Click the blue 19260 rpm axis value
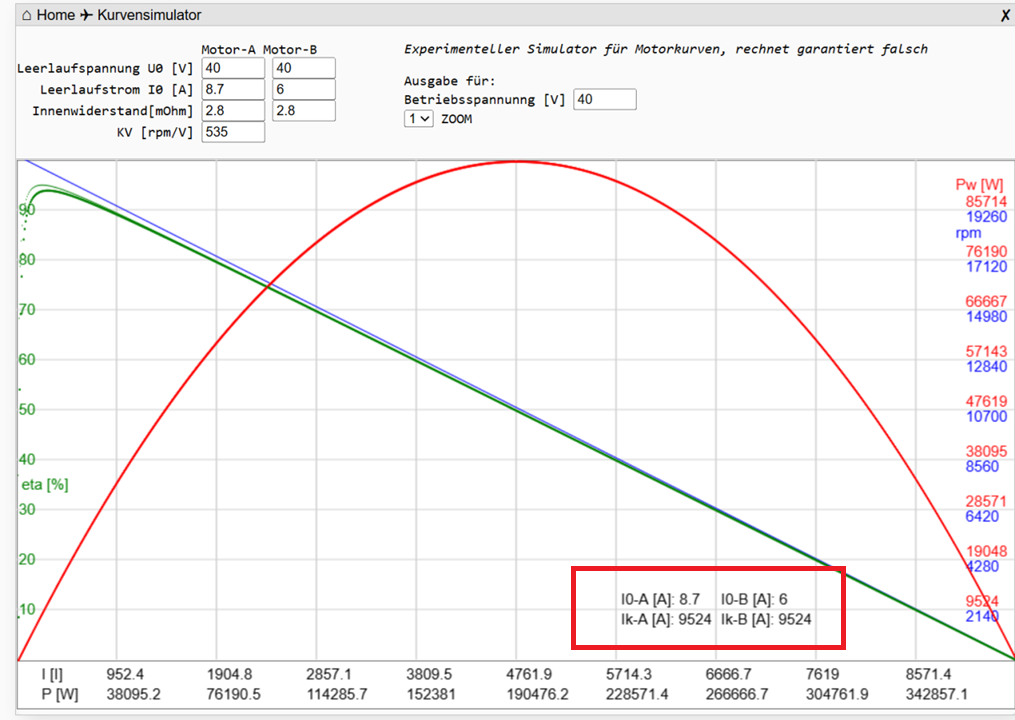The height and width of the screenshot is (720, 1015). (x=986, y=216)
